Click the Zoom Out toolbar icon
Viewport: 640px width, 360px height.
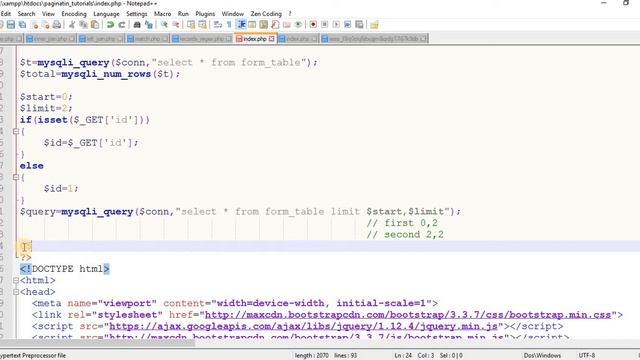tap(176, 25)
